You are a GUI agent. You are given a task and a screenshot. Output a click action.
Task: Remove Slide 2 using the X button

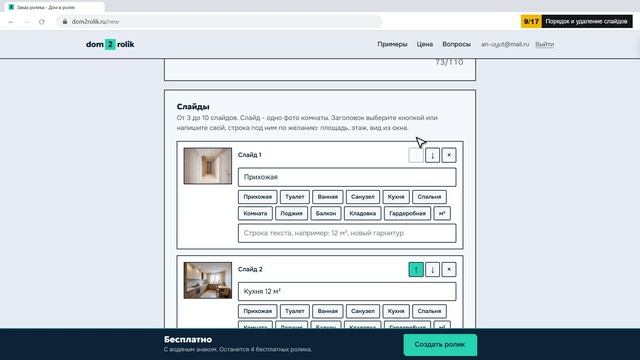[449, 269]
